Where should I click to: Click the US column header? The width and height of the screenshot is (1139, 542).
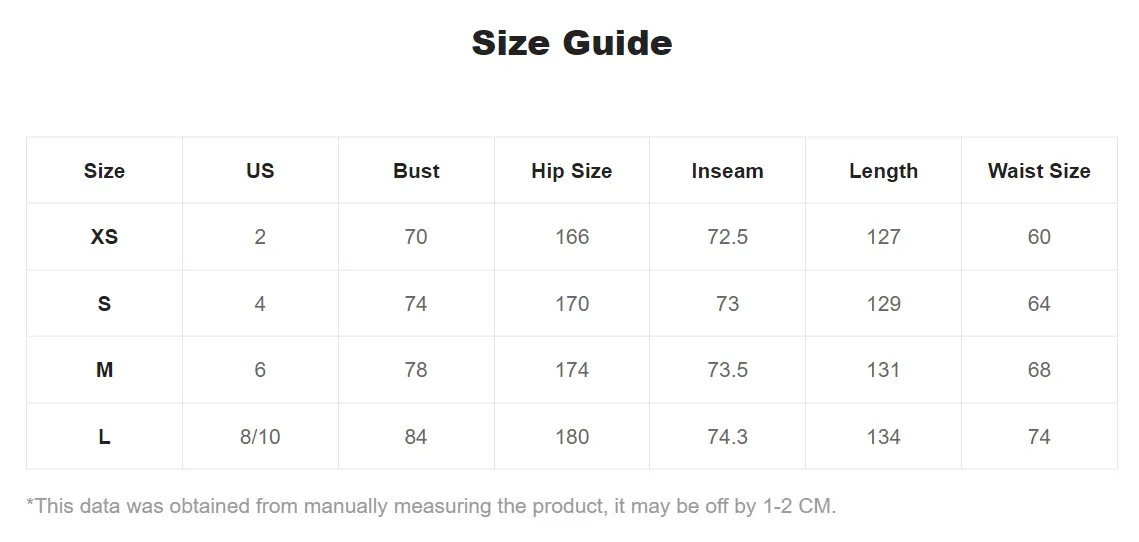pyautogui.click(x=260, y=171)
